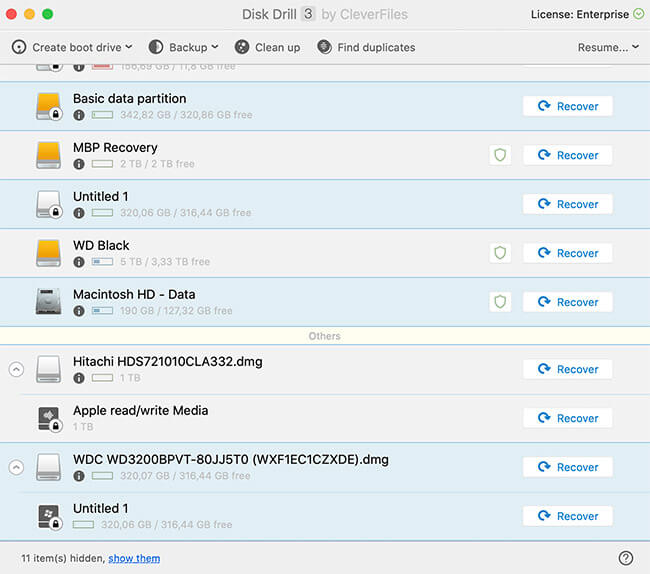Recover the WD Black drive
This screenshot has width=650, height=574.
568,253
